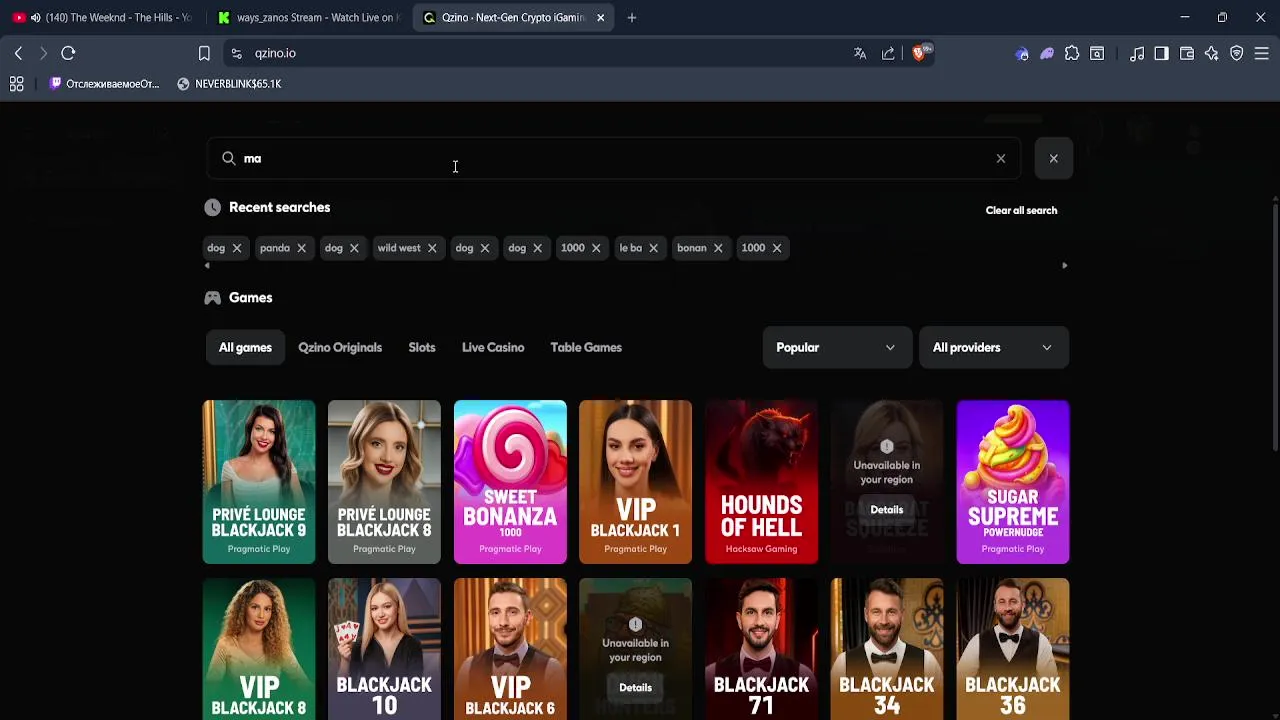
Task: Open Sweet Bonanza 1000 game
Action: (x=510, y=482)
